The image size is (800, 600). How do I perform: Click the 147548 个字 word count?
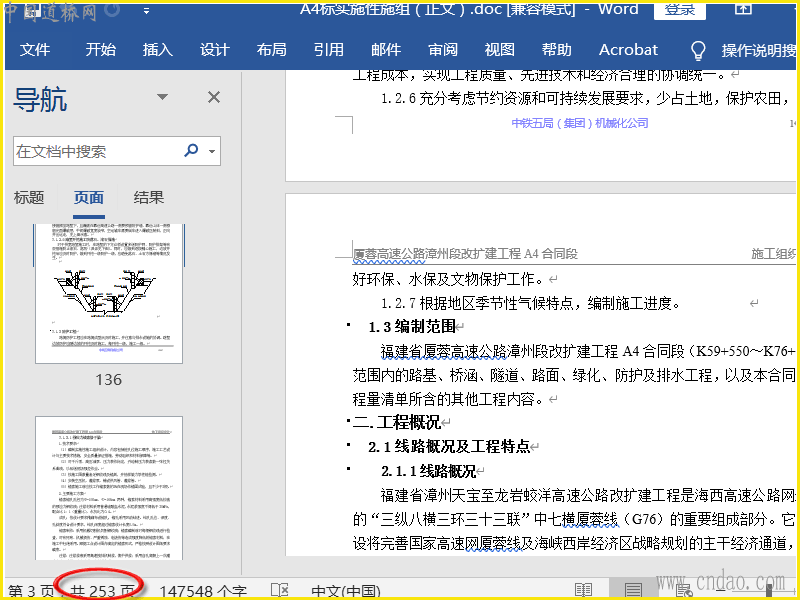click(x=203, y=591)
